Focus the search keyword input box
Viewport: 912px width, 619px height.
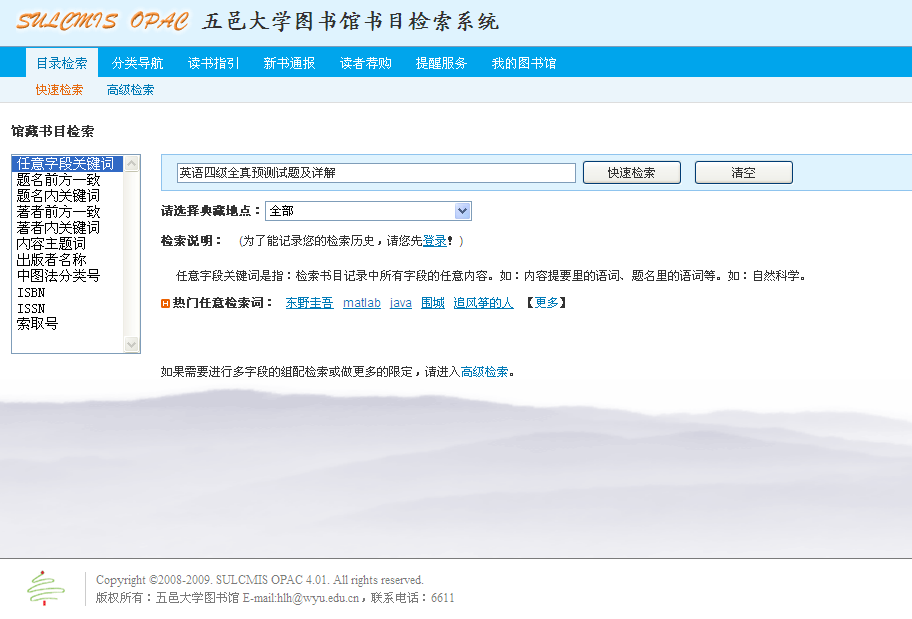point(376,173)
